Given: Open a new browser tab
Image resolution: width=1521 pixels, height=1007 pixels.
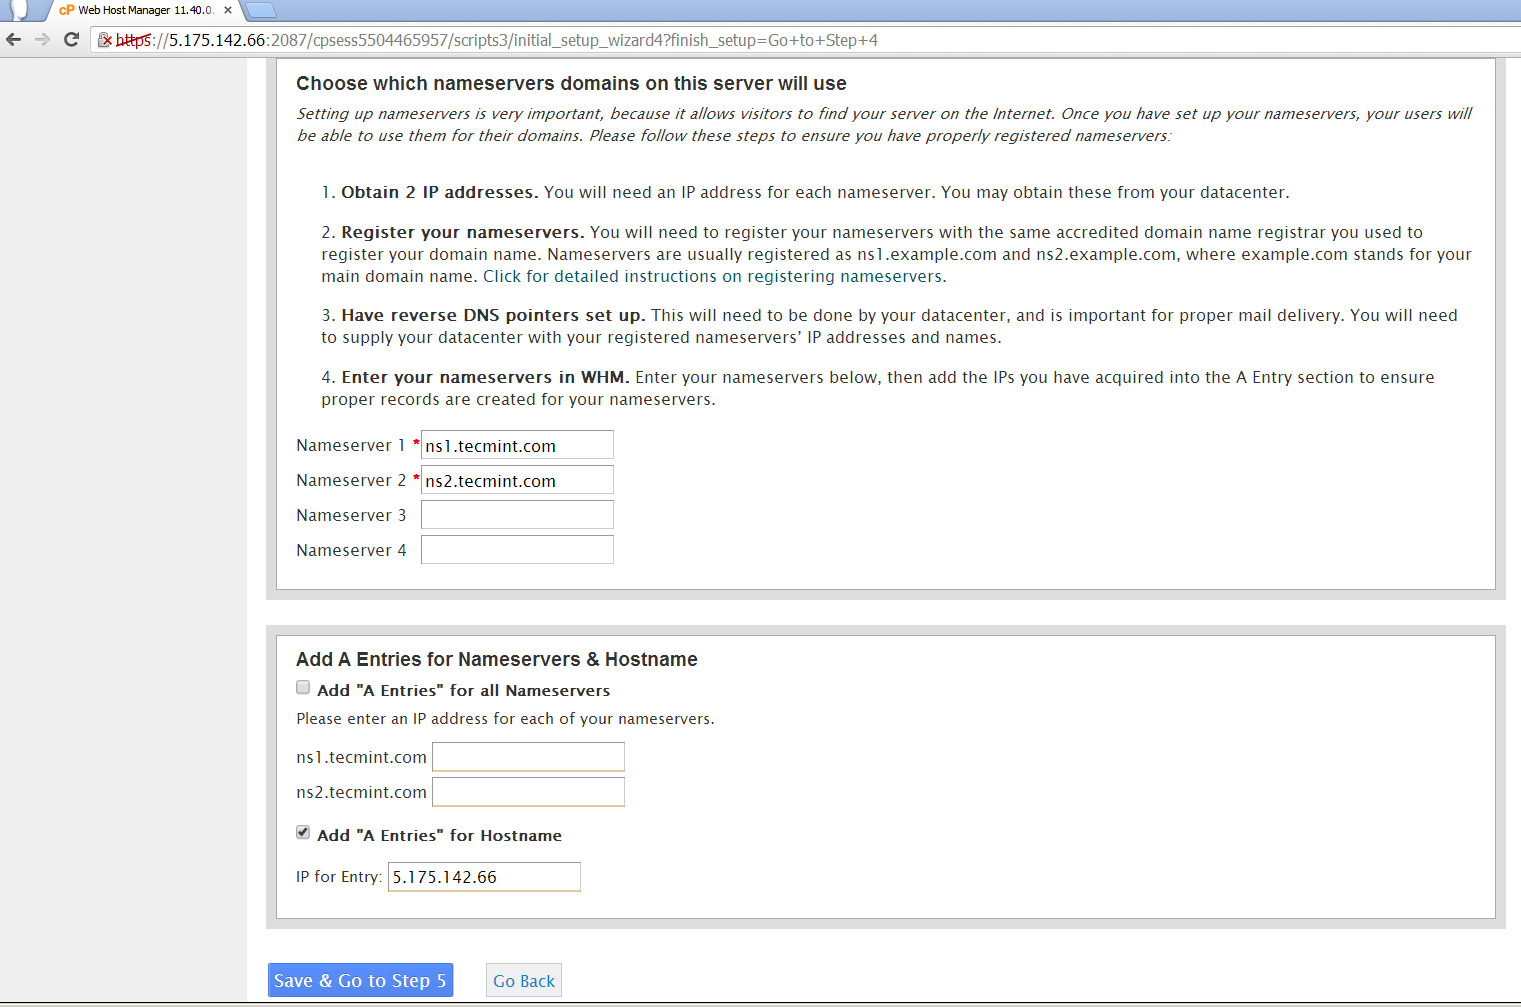Looking at the screenshot, I should coord(260,10).
